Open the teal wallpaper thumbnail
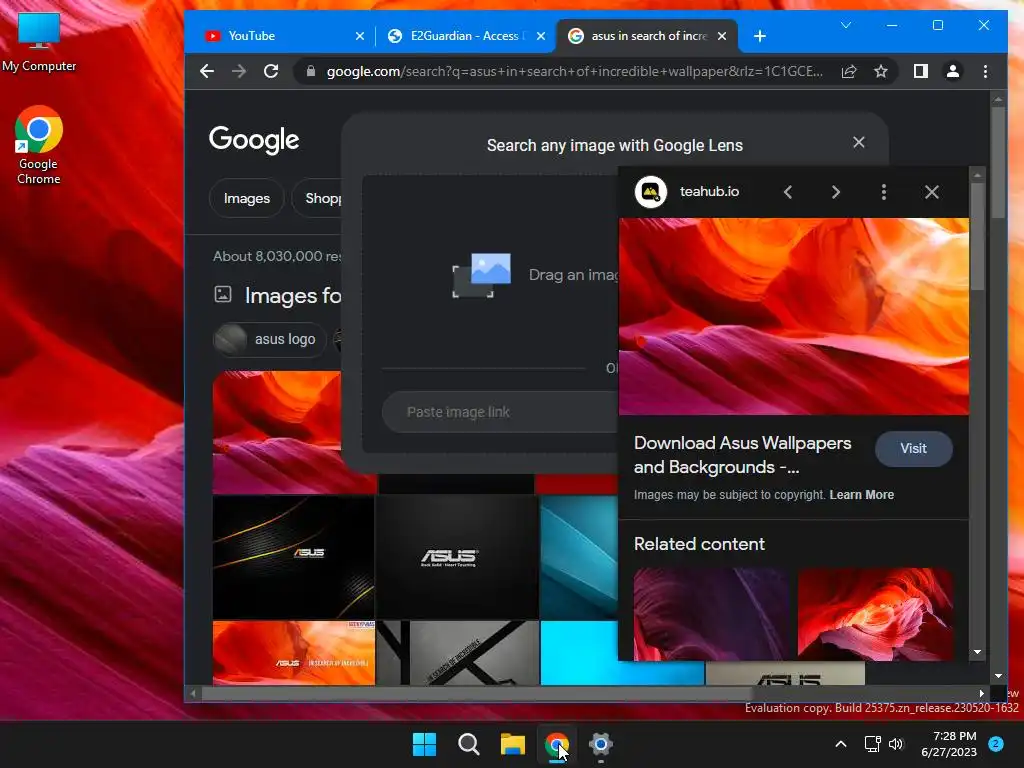Image resolution: width=1024 pixels, height=768 pixels. (579, 557)
